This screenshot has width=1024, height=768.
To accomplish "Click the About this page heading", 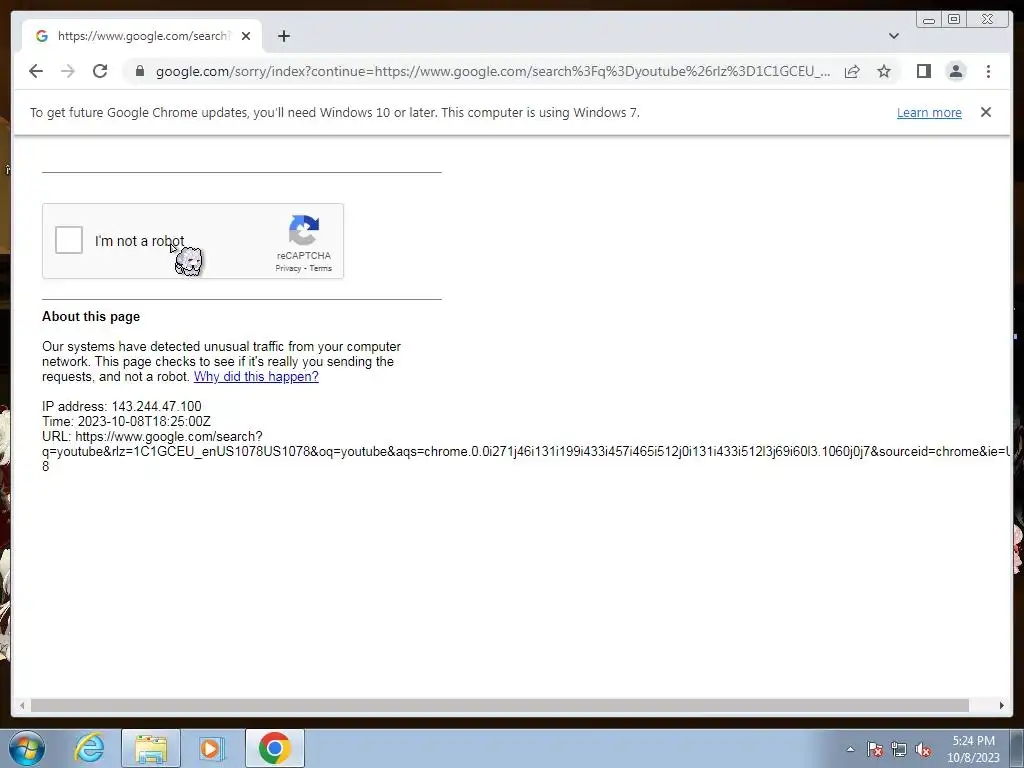I will click(91, 316).
